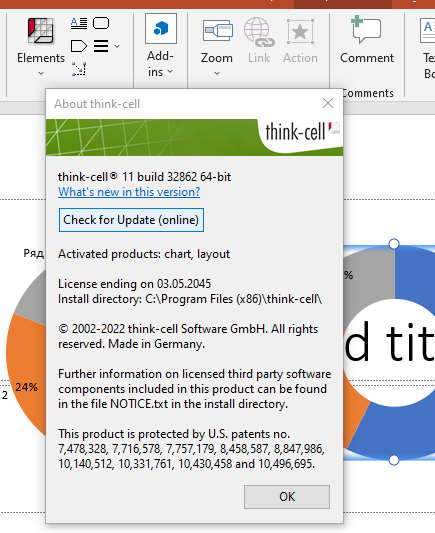435x533 pixels.
Task: Expand the Add-ins dropdown arrow
Action: click(170, 72)
